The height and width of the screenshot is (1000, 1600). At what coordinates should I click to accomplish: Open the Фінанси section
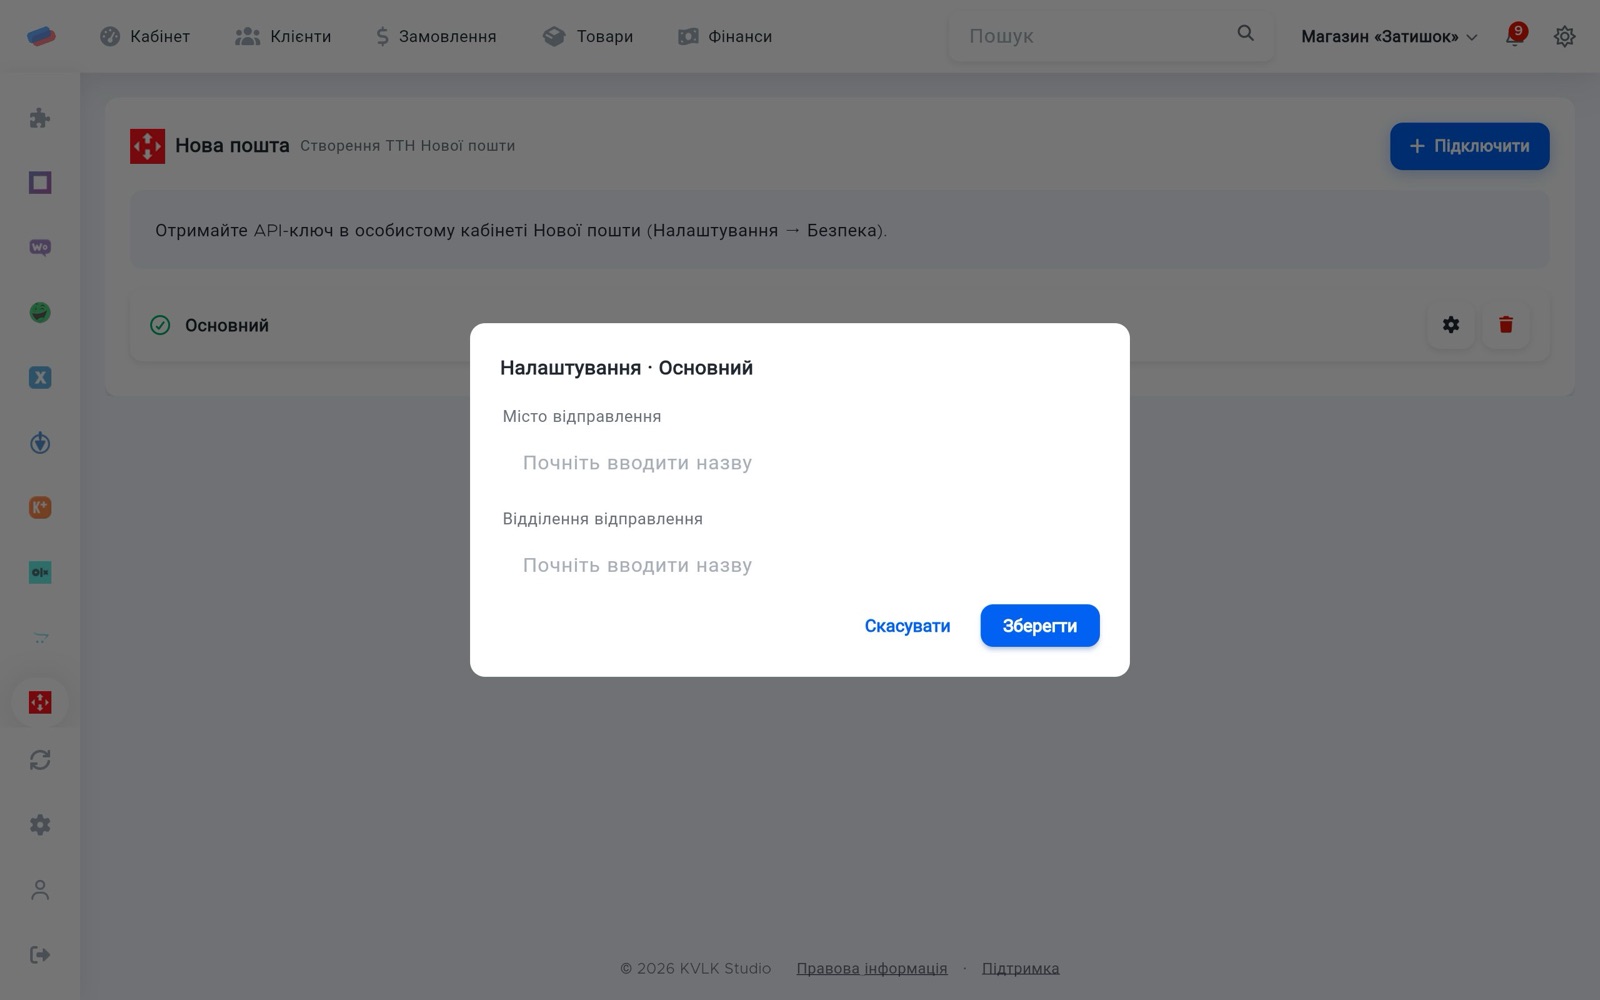(x=725, y=36)
